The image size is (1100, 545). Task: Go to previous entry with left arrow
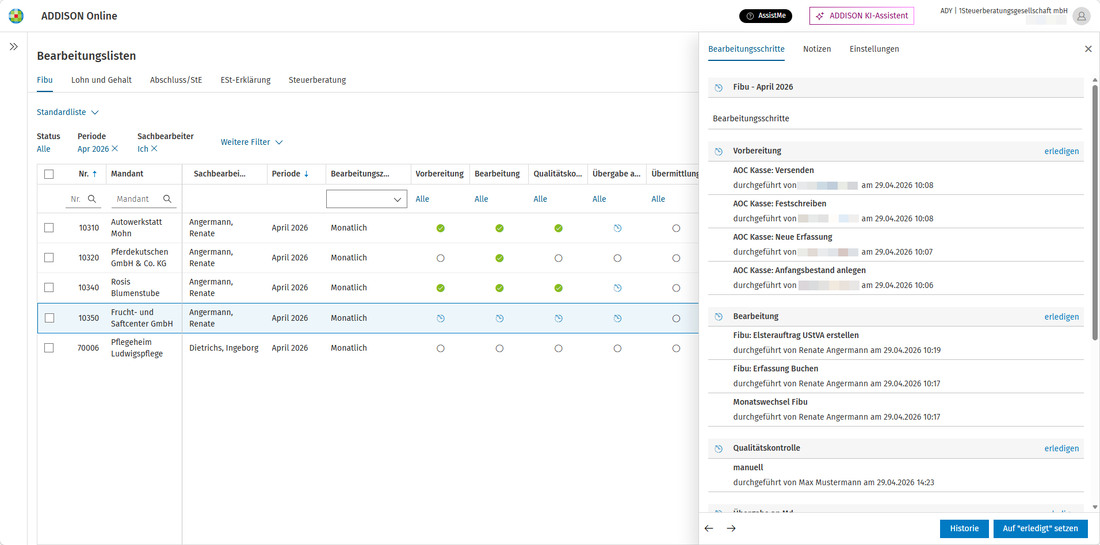pos(709,528)
